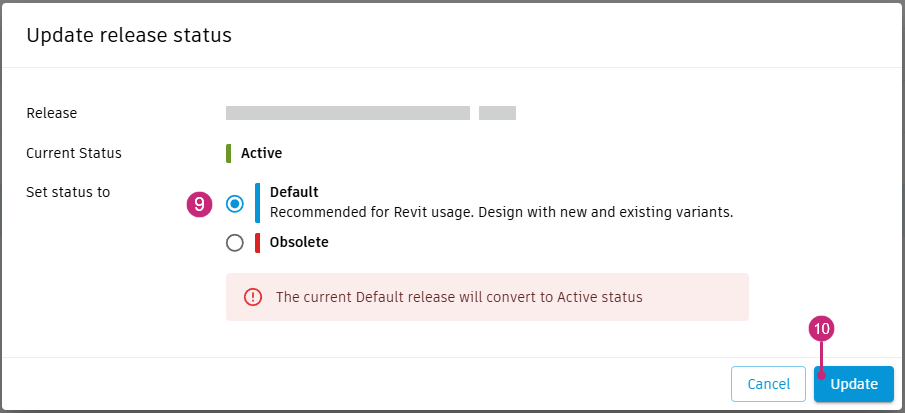Click the long redacted release name bar
Screen dimensions: 905x413
coord(347,113)
